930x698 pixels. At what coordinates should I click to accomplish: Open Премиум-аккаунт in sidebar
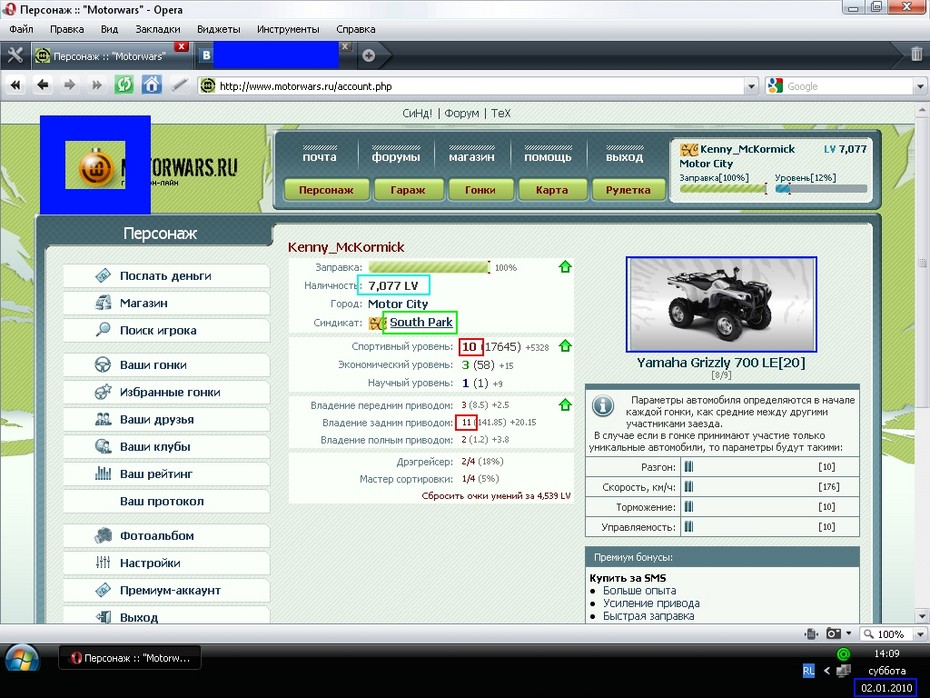(x=167, y=590)
